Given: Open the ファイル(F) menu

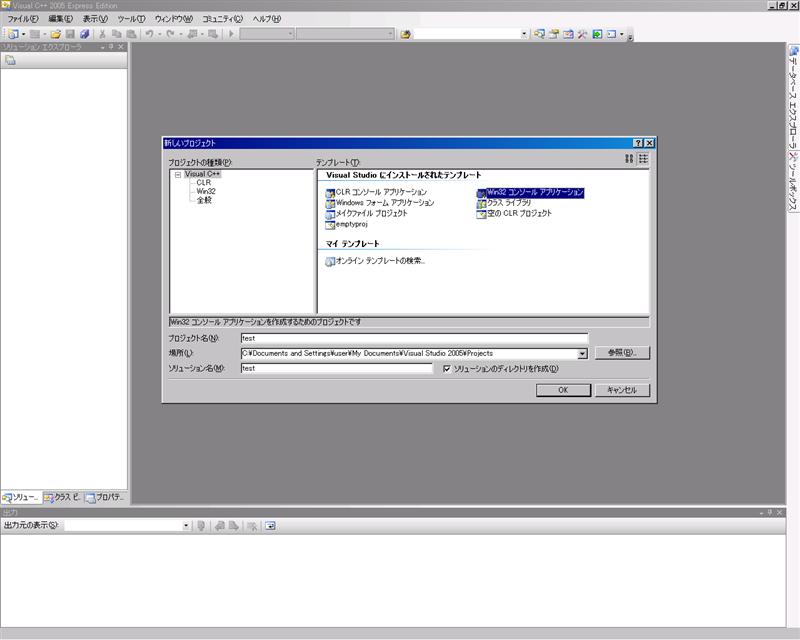Looking at the screenshot, I should 22,19.
